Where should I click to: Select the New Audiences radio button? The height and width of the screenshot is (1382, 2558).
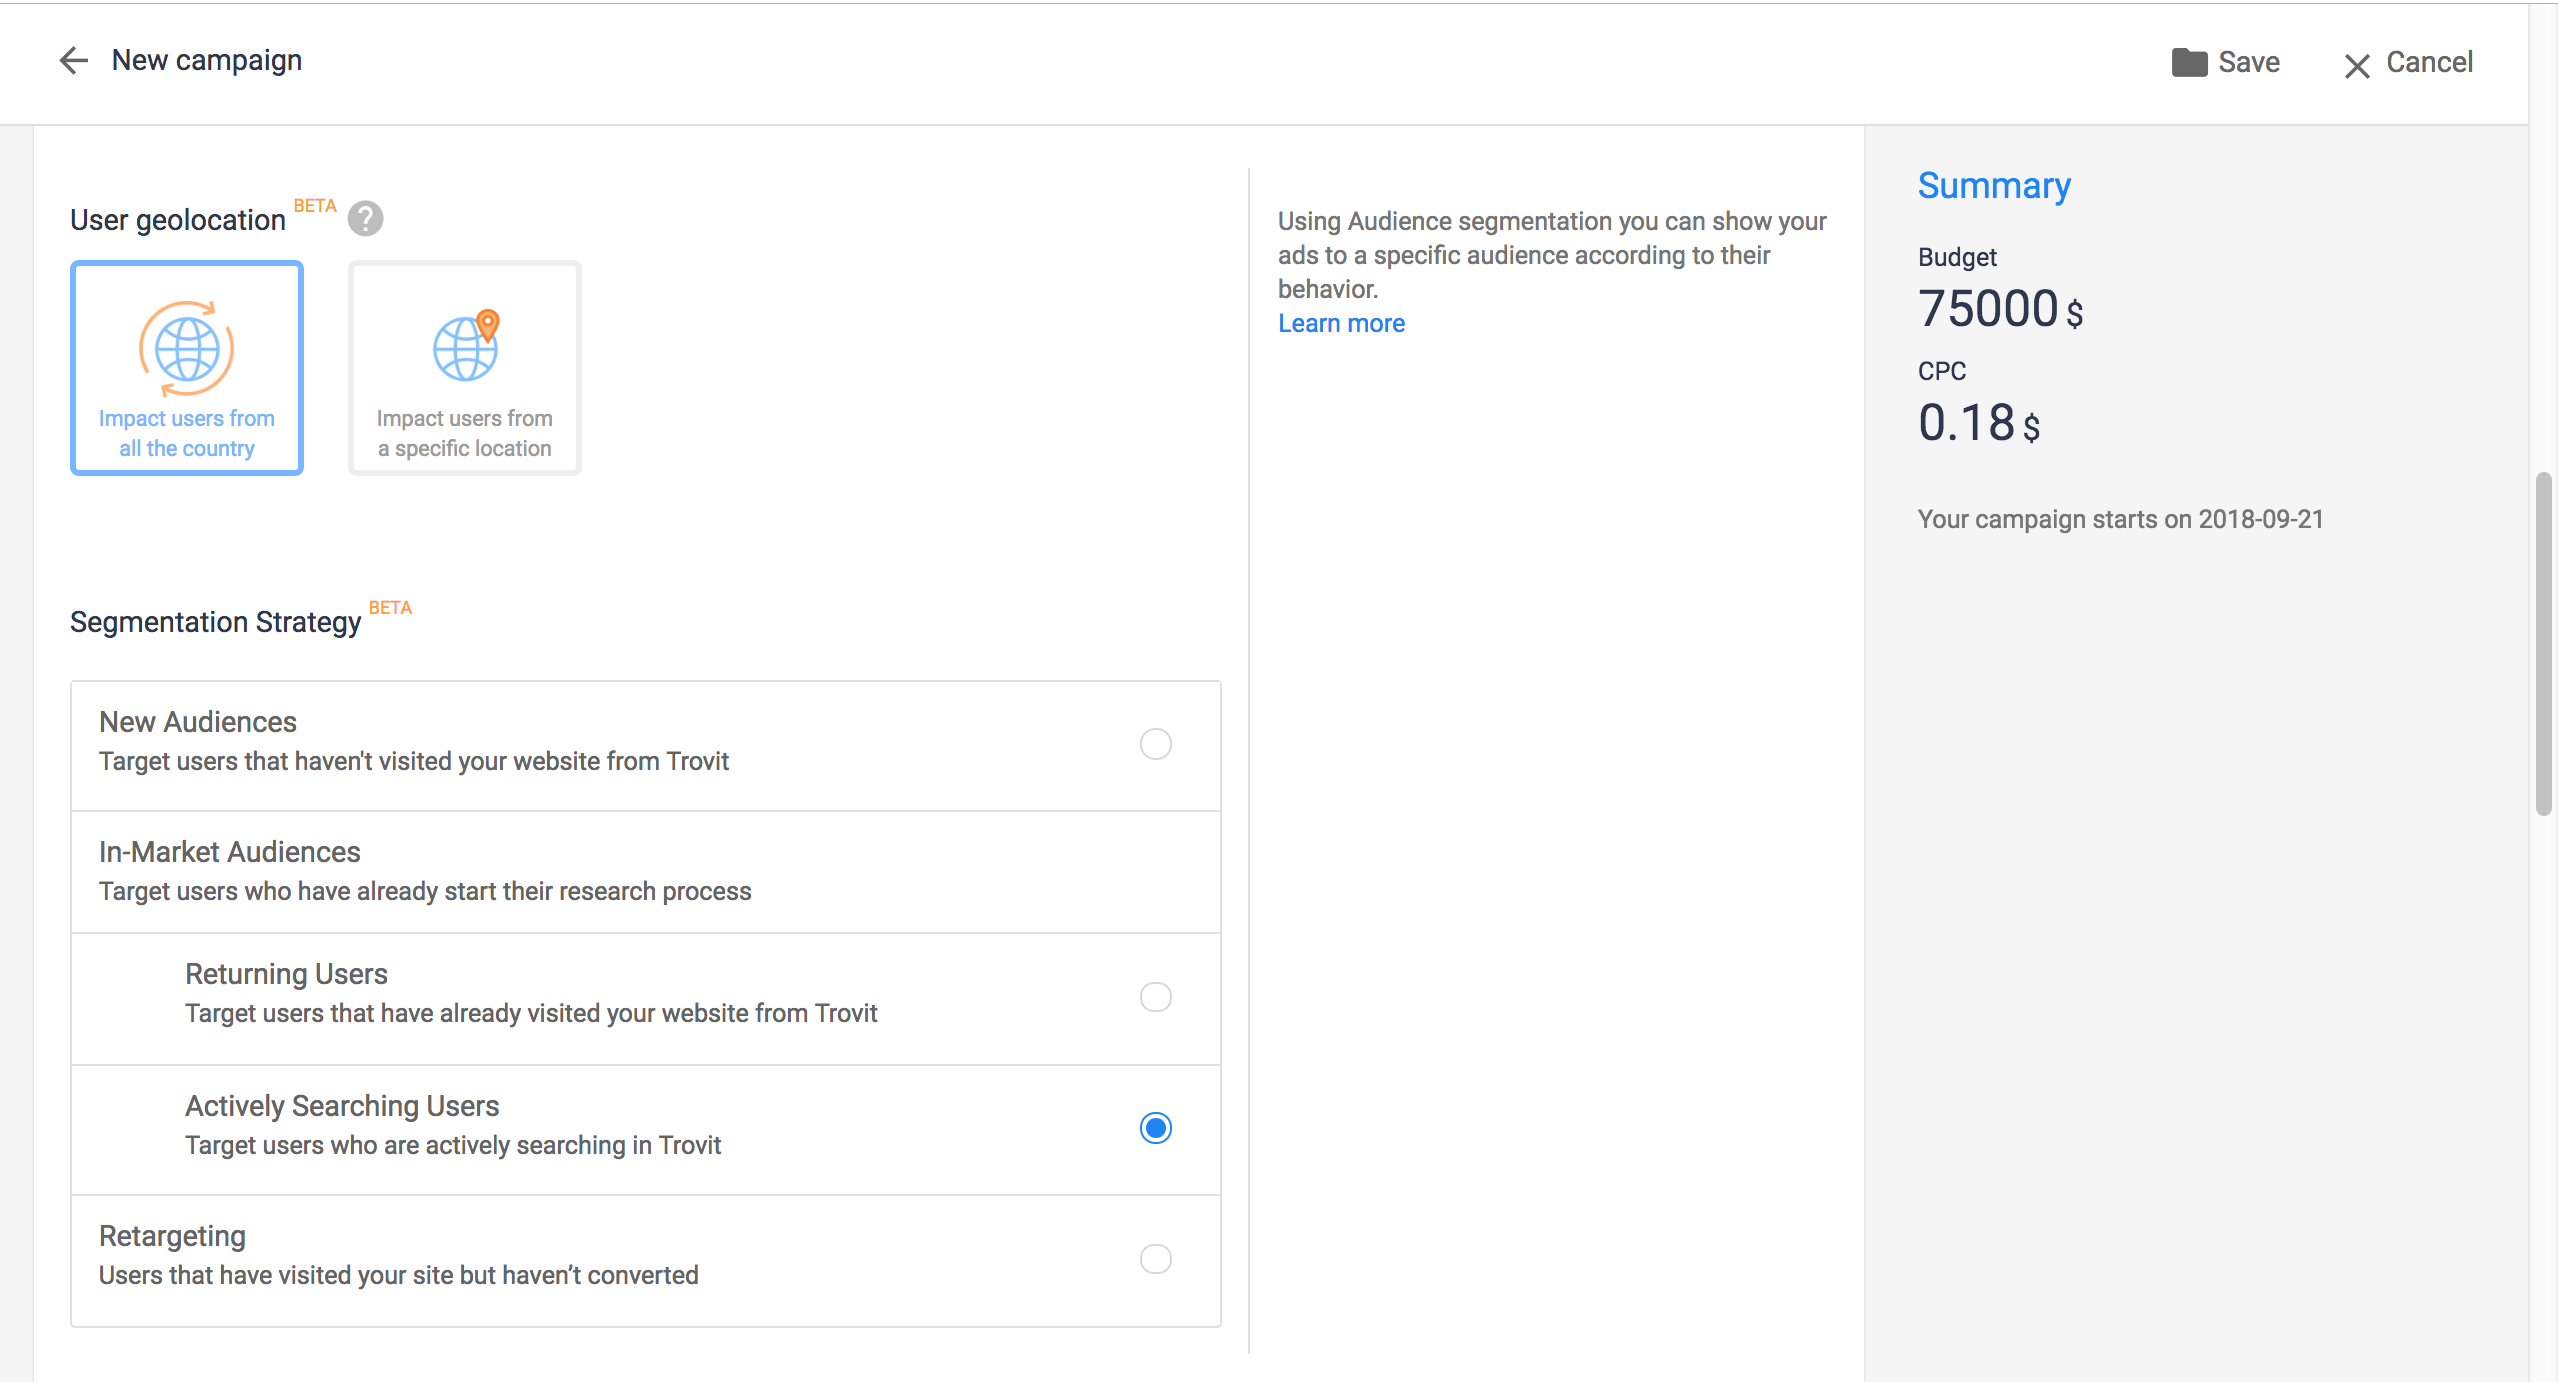(1155, 744)
